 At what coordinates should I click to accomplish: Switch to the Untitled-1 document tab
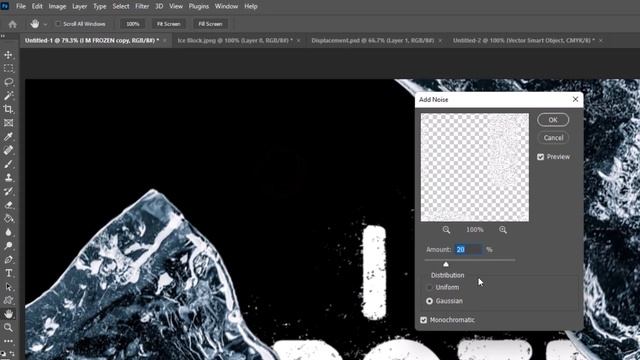tap(92, 40)
